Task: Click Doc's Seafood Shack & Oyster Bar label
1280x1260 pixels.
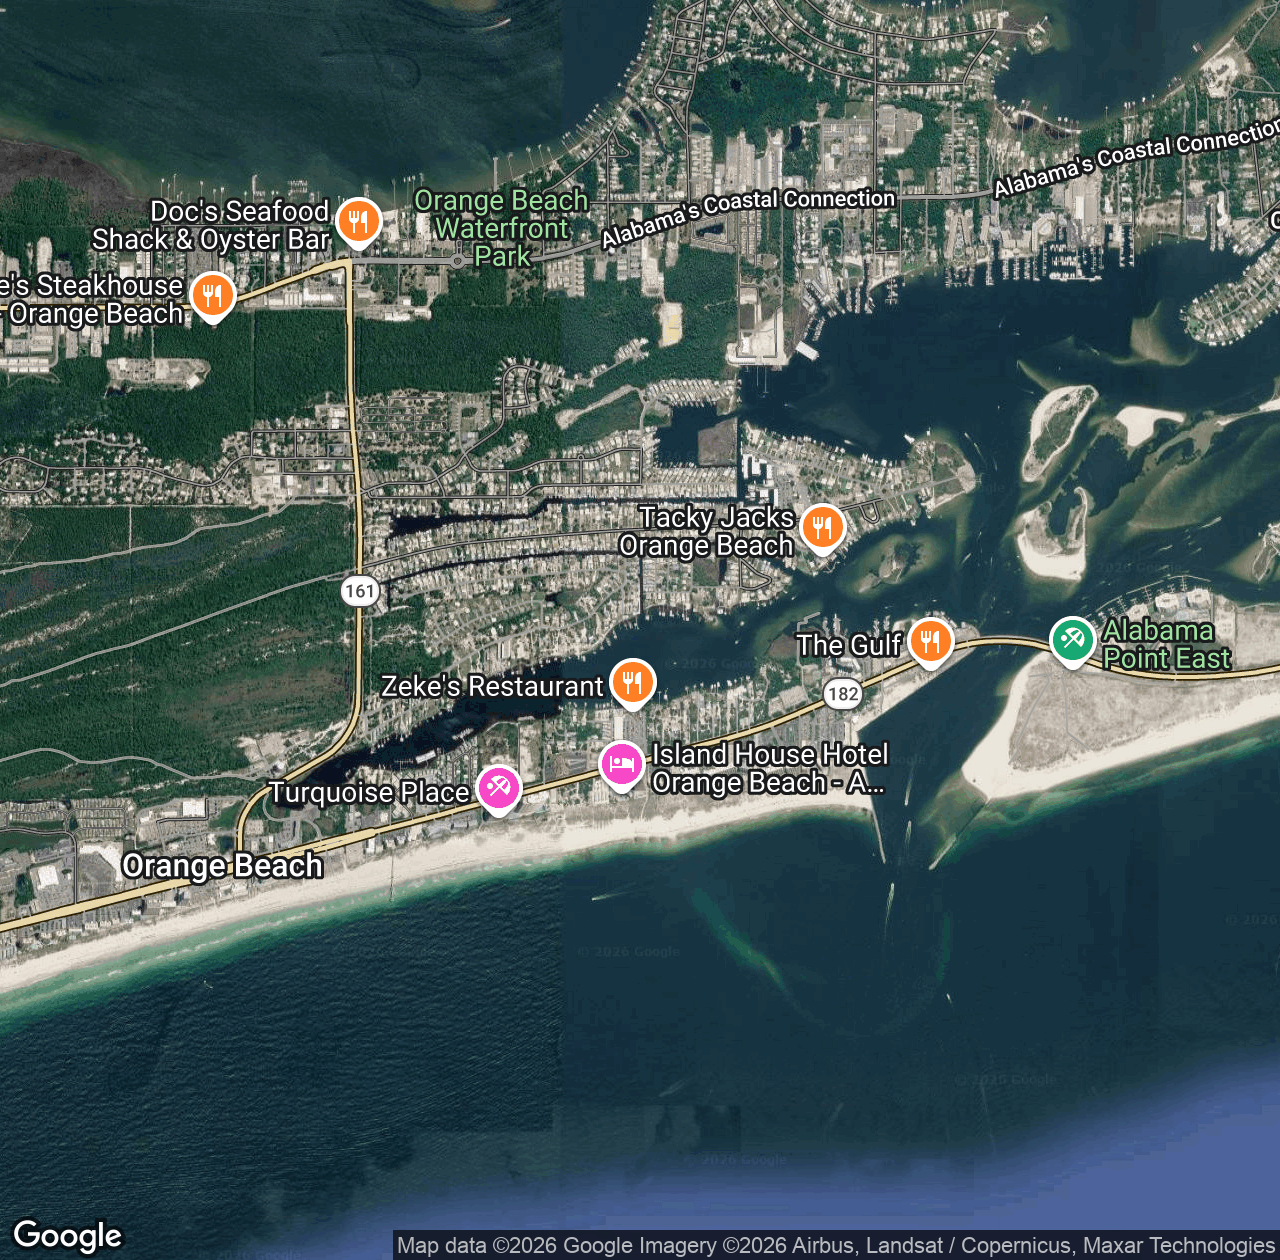Action: point(211,226)
